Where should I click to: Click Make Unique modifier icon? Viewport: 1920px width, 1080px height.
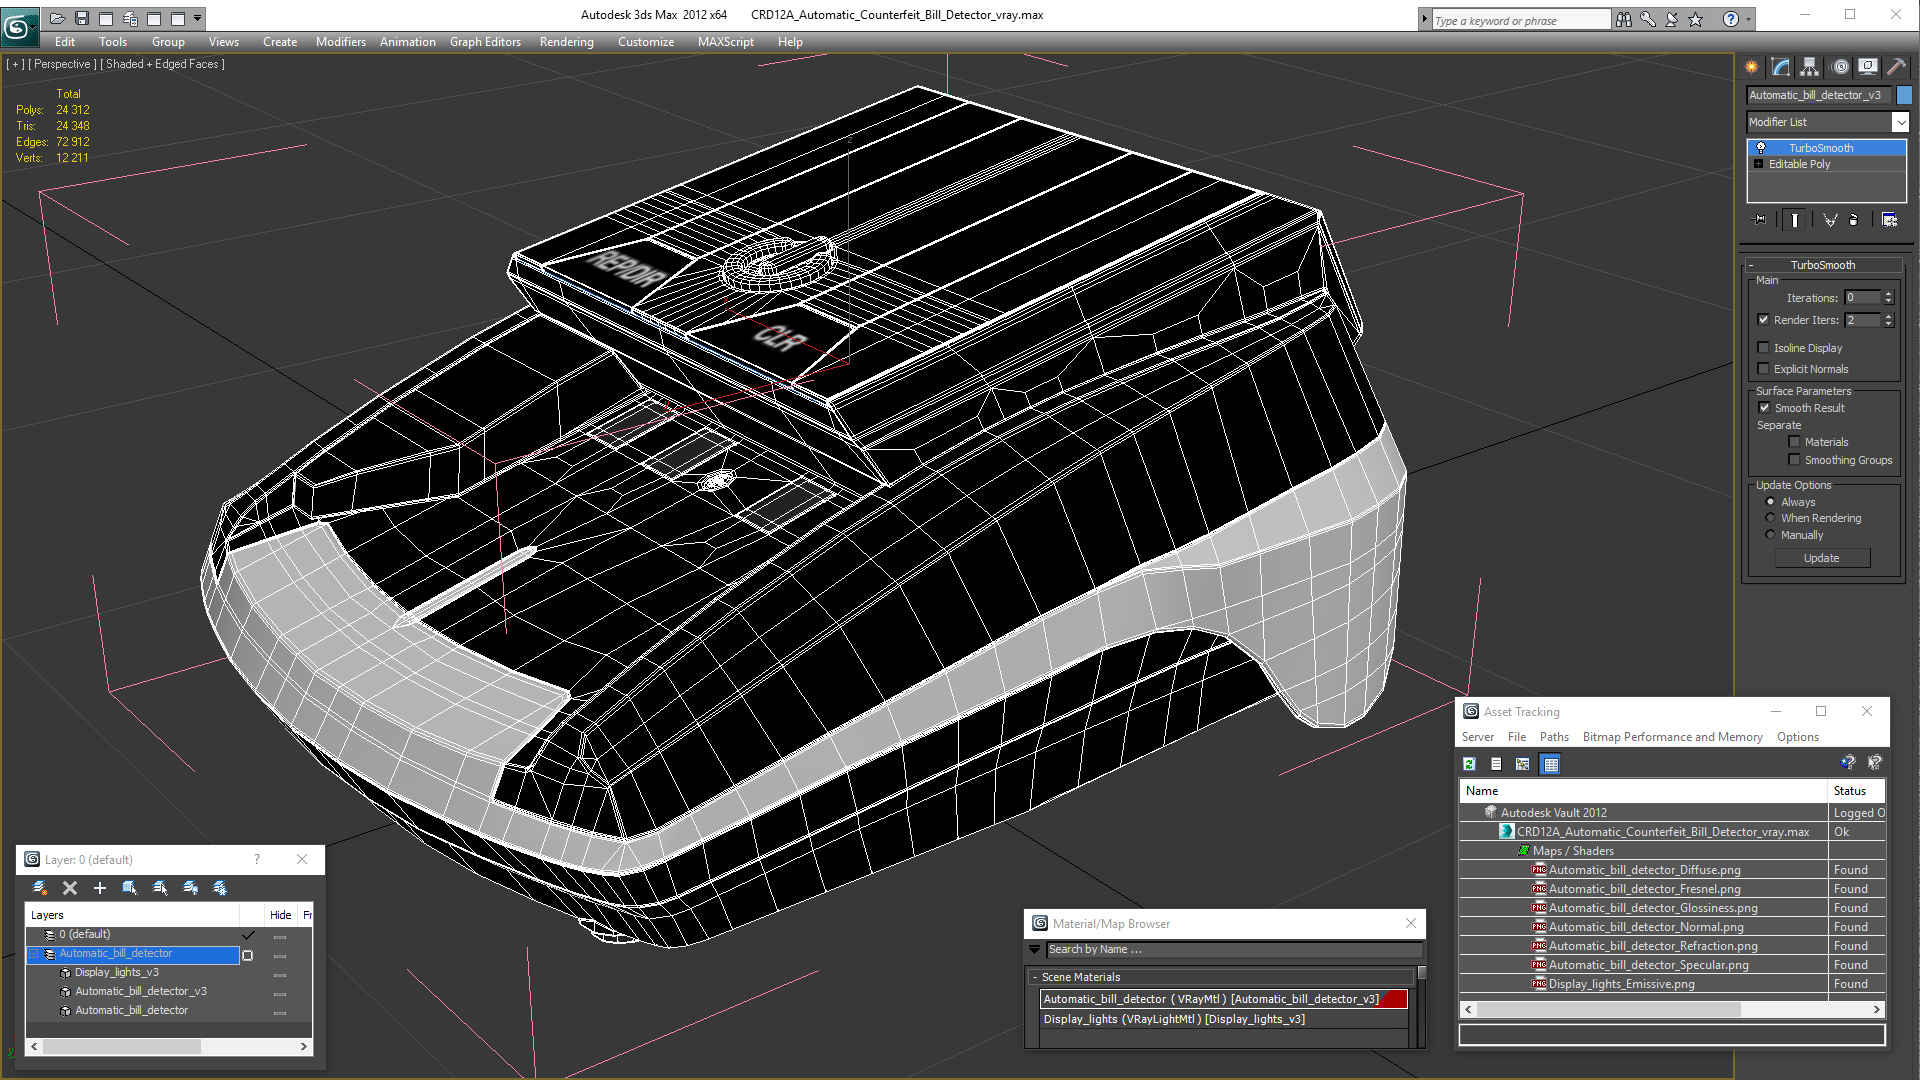pyautogui.click(x=1830, y=220)
